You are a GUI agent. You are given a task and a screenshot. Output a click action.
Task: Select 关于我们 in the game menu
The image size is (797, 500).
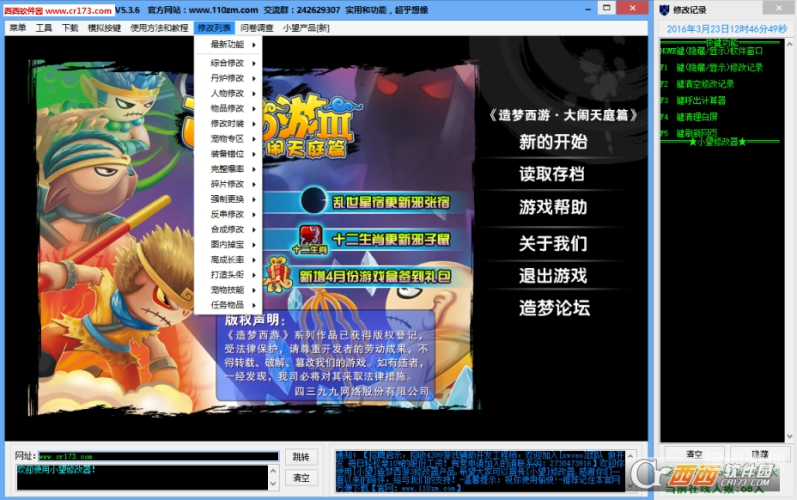[553, 243]
